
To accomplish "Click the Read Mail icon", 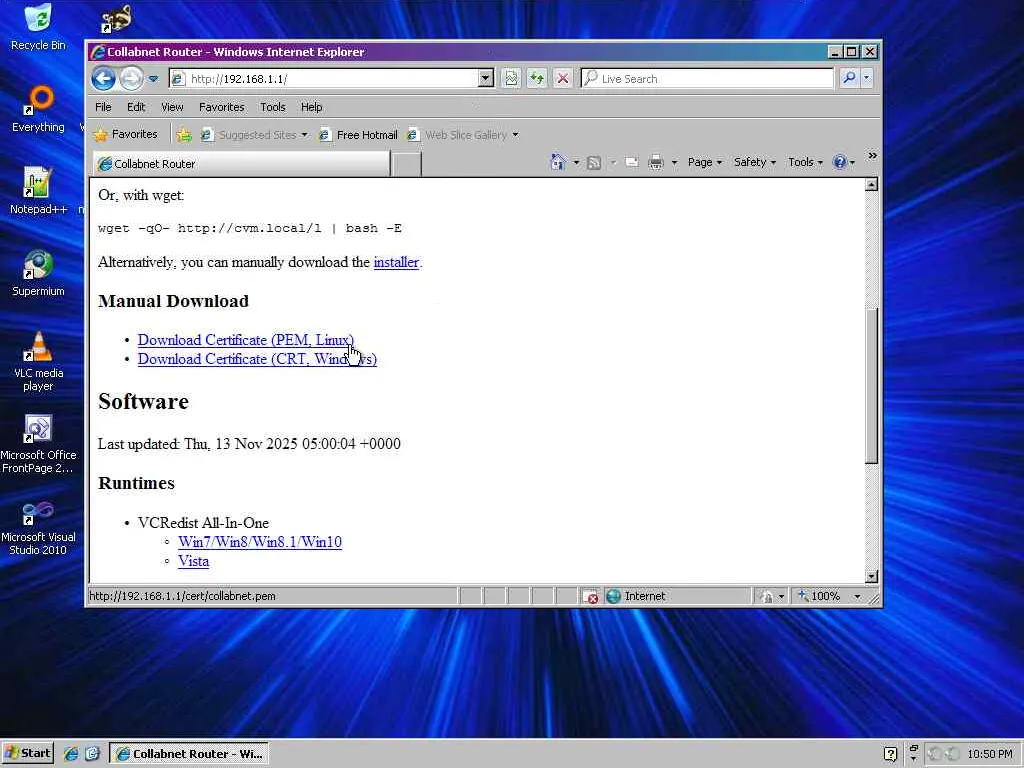I will pyautogui.click(x=632, y=162).
